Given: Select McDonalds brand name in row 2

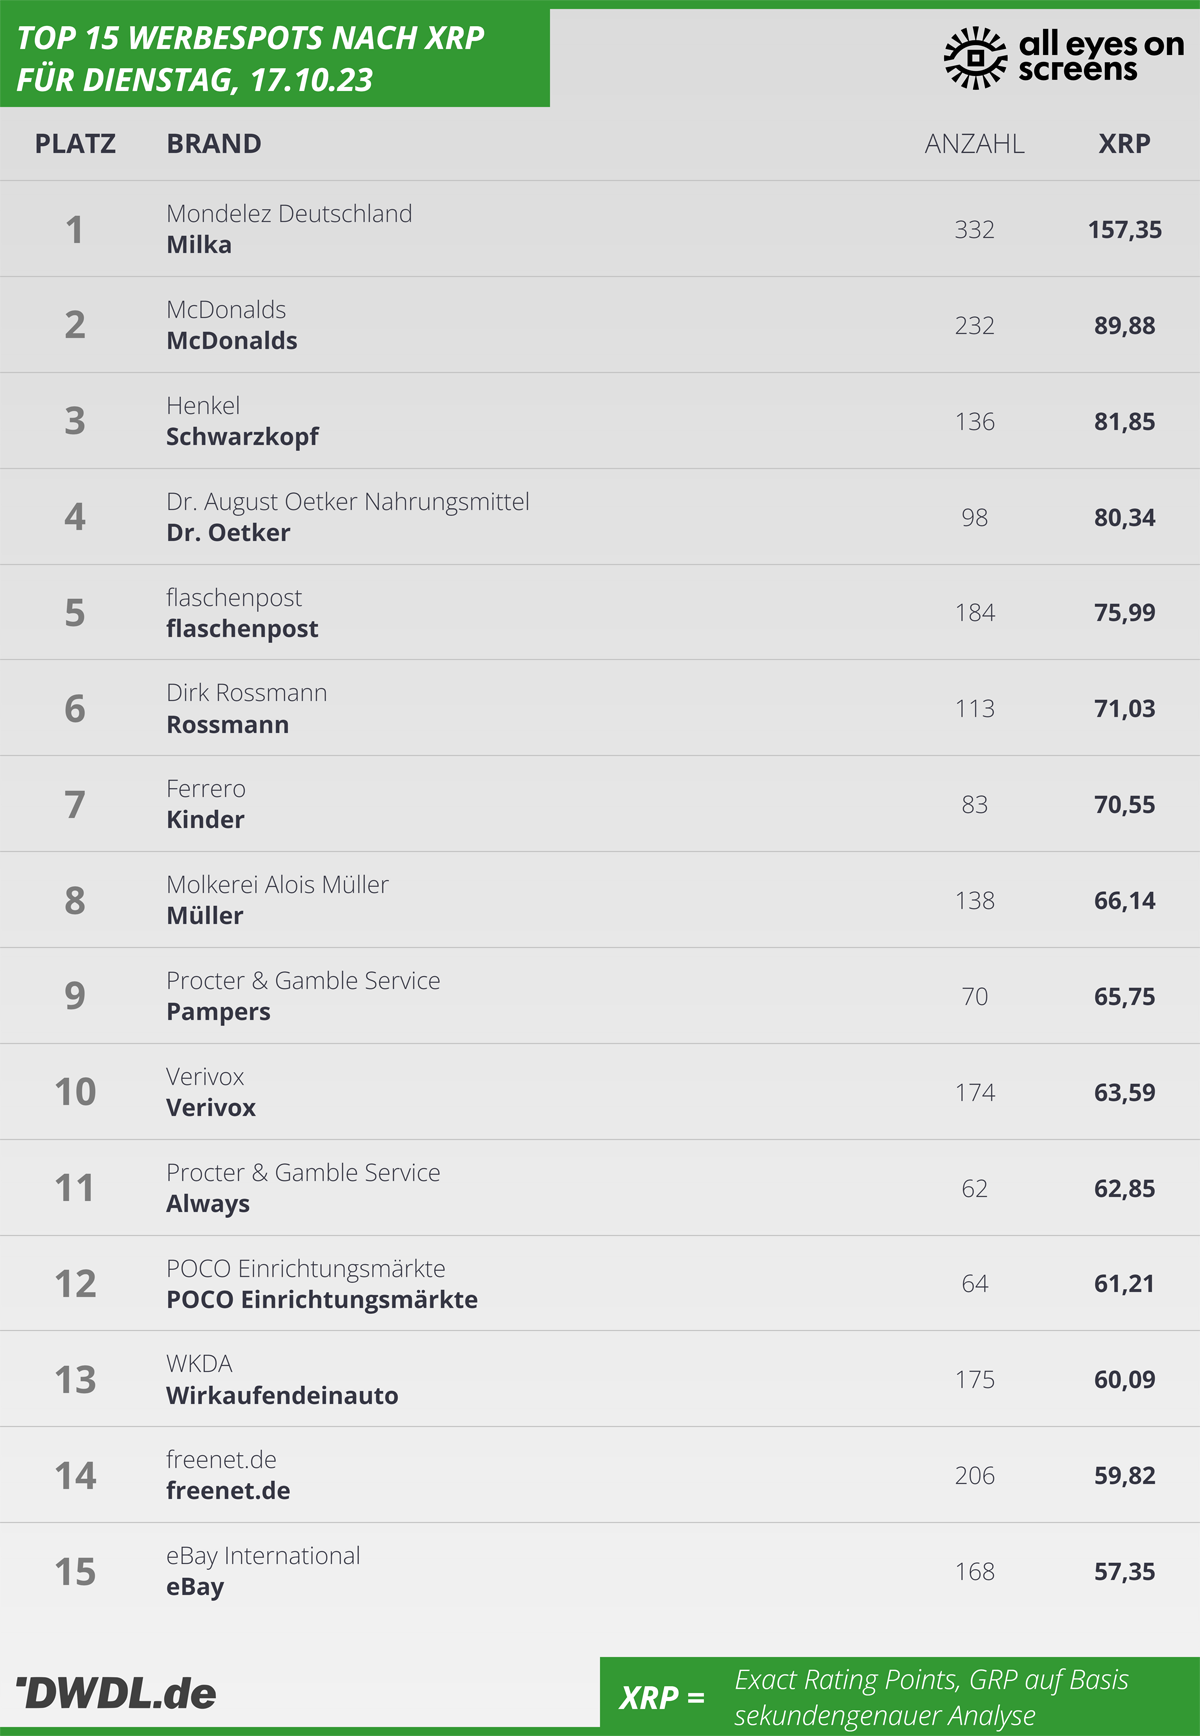Looking at the screenshot, I should pos(232,341).
